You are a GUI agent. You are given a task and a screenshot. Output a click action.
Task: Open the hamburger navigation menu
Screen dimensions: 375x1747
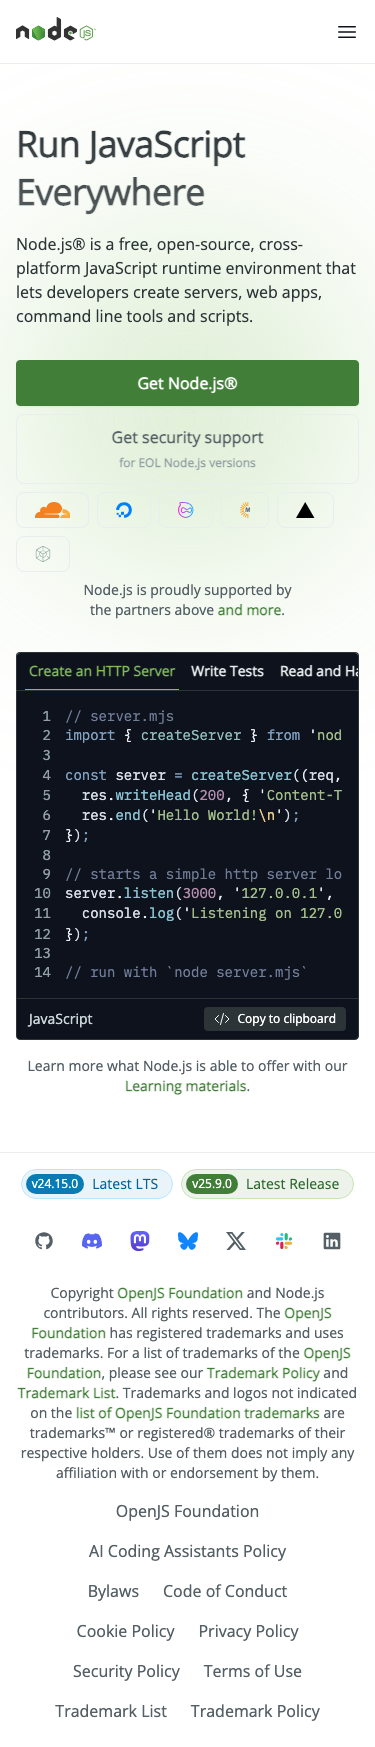[x=347, y=32]
